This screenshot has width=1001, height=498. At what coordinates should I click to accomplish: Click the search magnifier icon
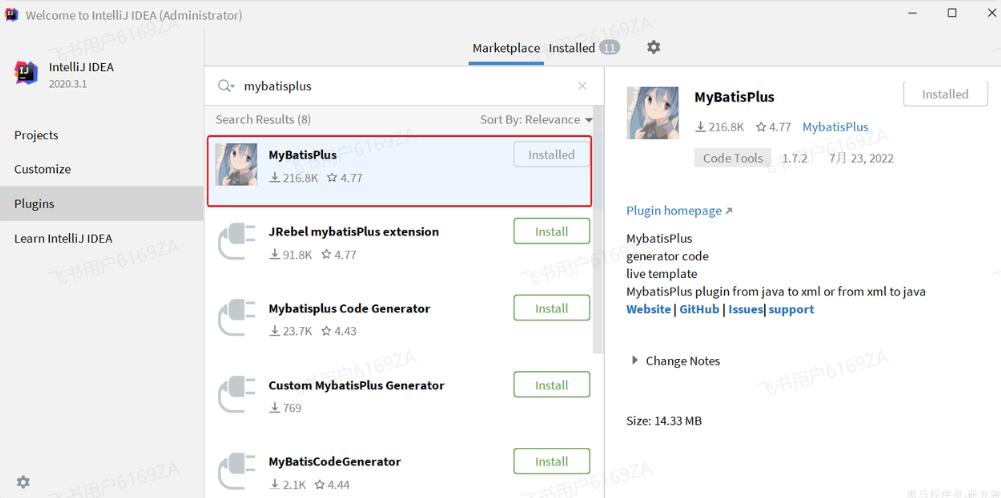click(x=225, y=87)
